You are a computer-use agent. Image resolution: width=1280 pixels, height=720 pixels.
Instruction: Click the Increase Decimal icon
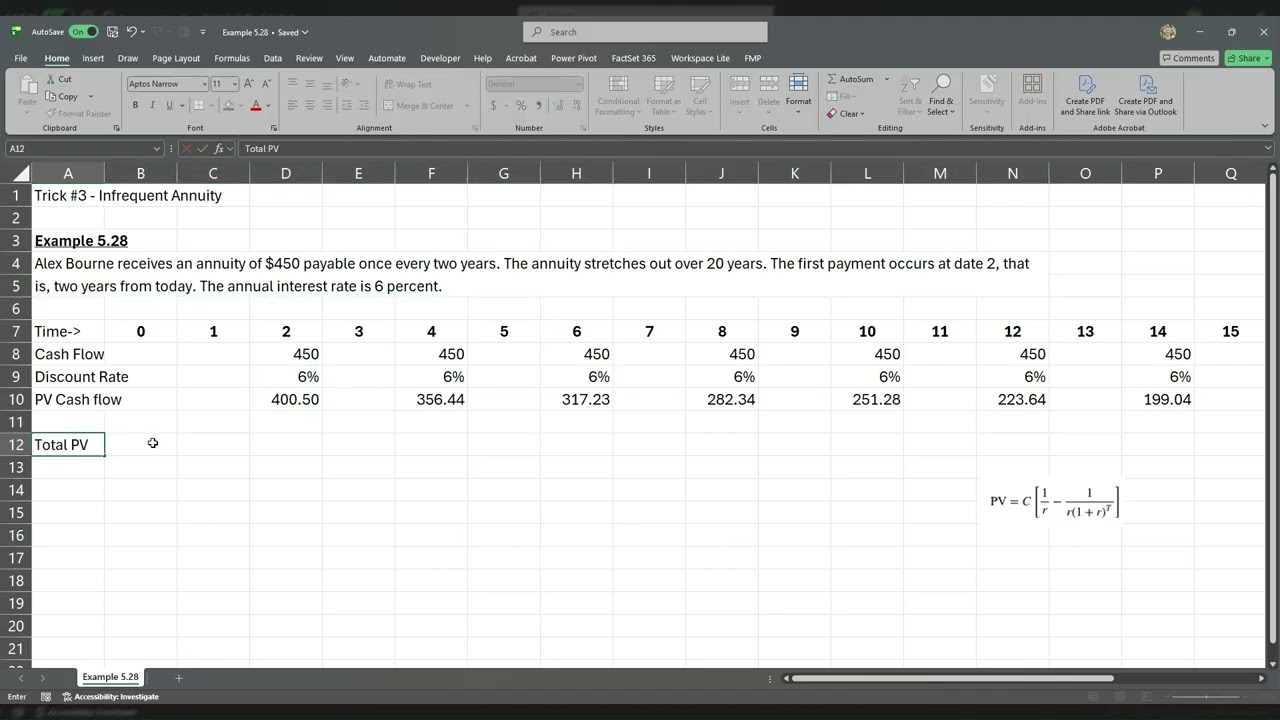[556, 105]
